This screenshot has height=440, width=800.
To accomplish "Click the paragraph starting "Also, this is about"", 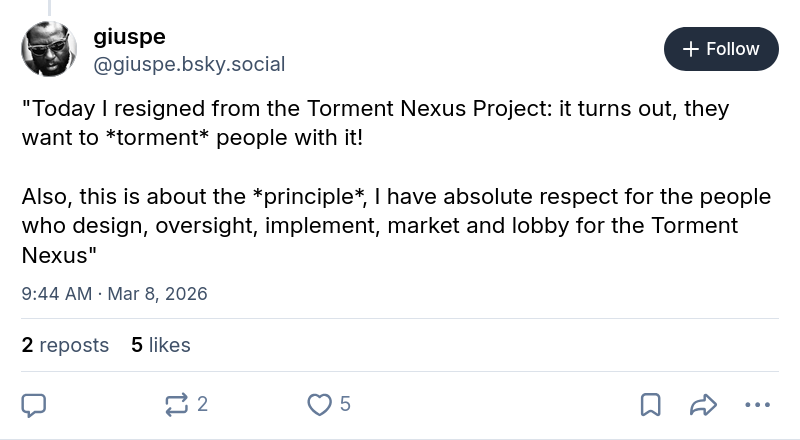I will point(396,226).
